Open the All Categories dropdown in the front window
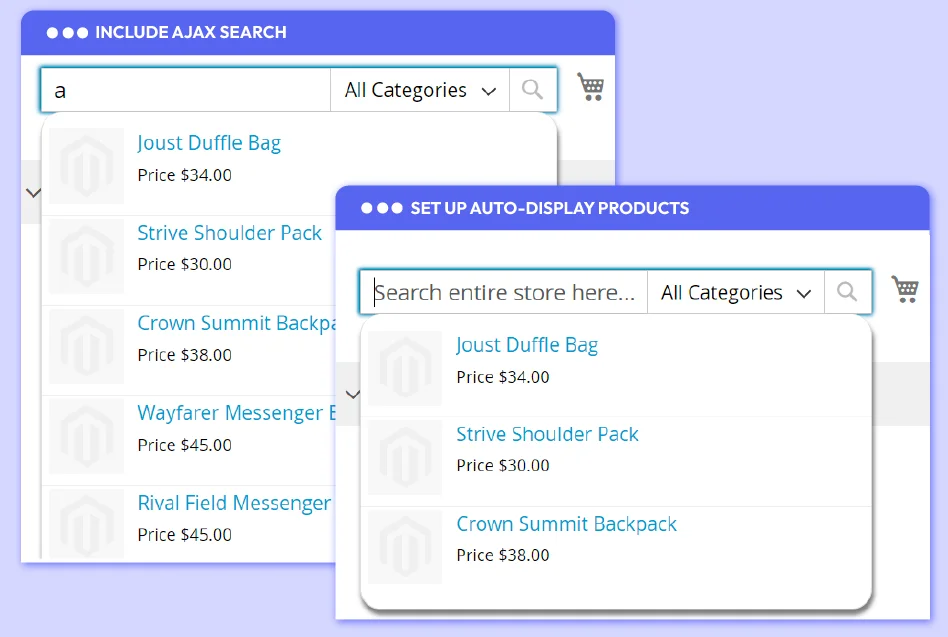Screen dimensions: 948x637 (736, 292)
